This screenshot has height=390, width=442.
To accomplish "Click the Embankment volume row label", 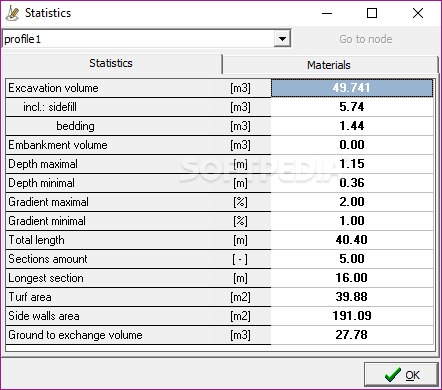I will 58,145.
